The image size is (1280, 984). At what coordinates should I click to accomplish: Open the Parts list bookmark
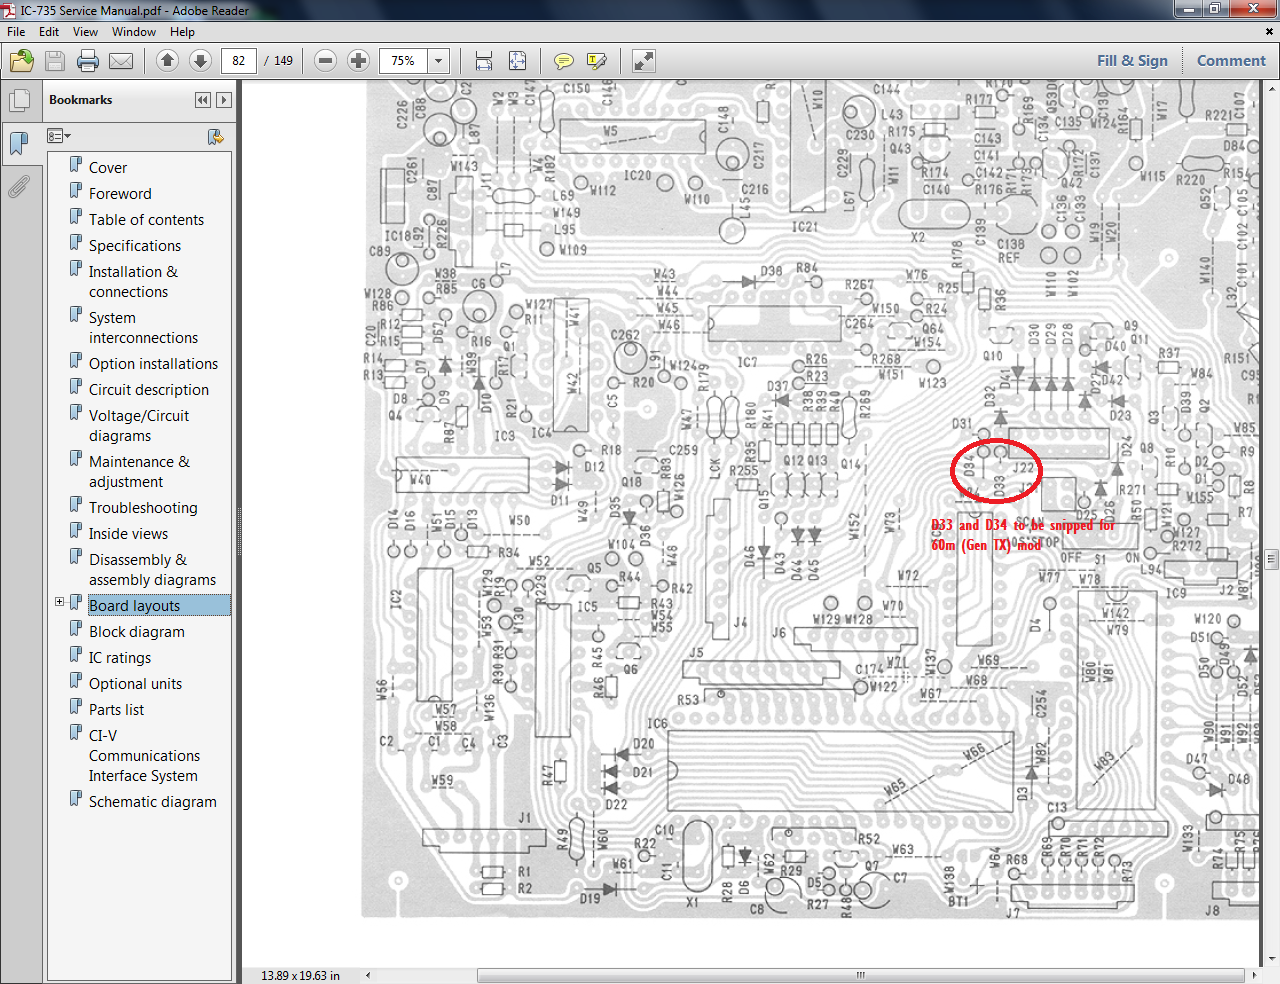pos(116,710)
